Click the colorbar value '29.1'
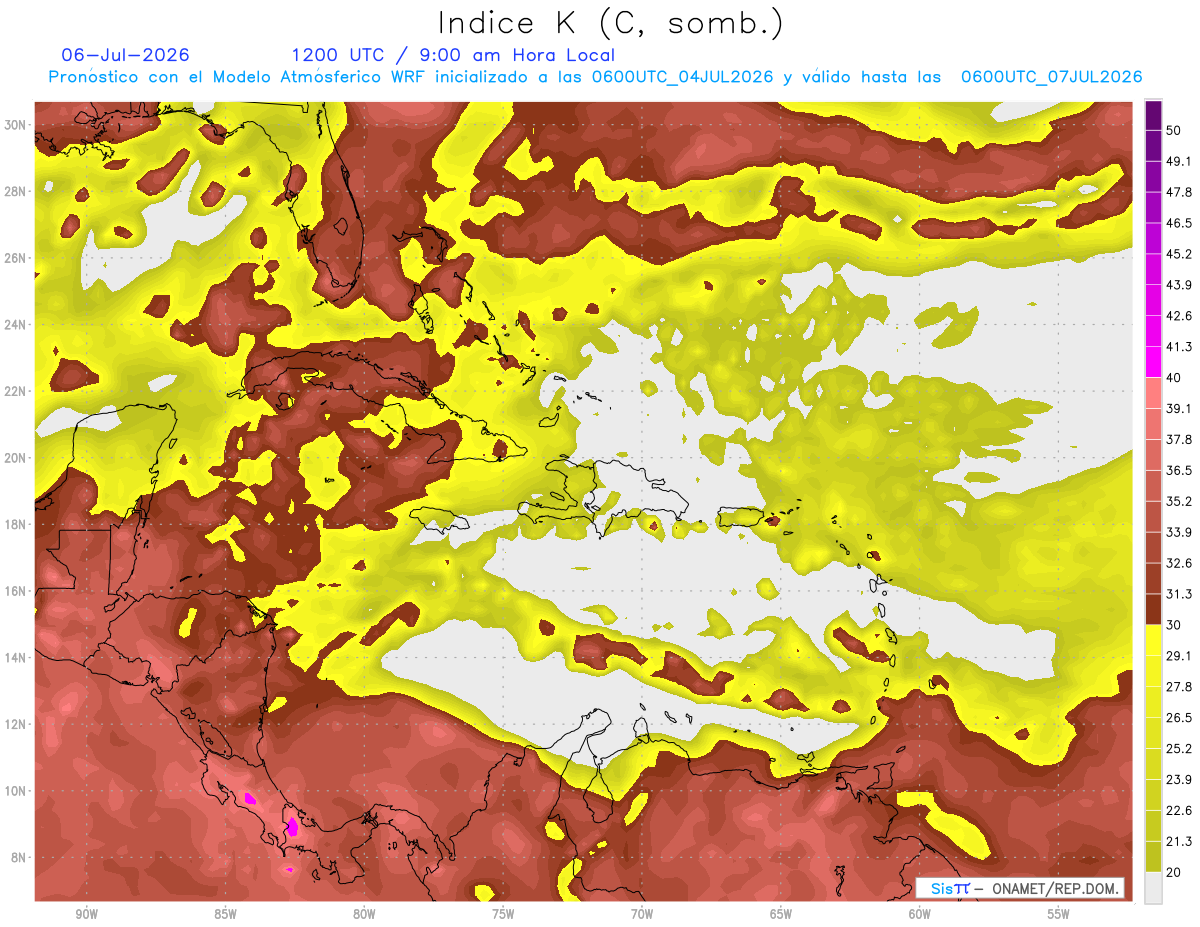The image size is (1200, 927). (1180, 656)
